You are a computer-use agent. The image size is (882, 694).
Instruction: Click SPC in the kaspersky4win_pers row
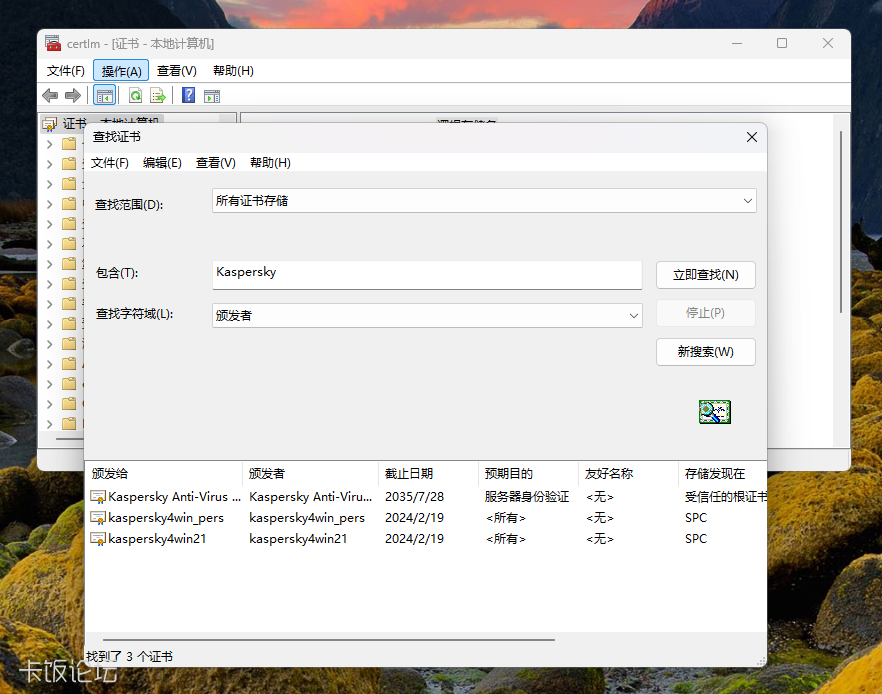696,518
